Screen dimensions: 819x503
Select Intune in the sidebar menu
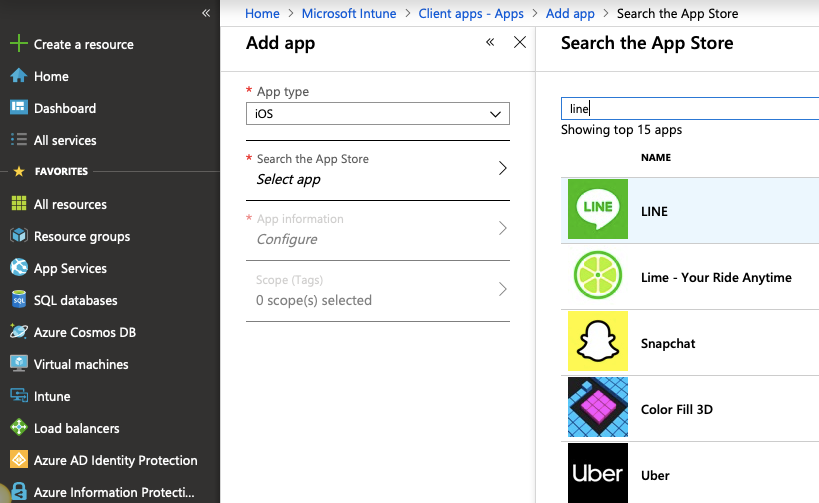pos(52,396)
